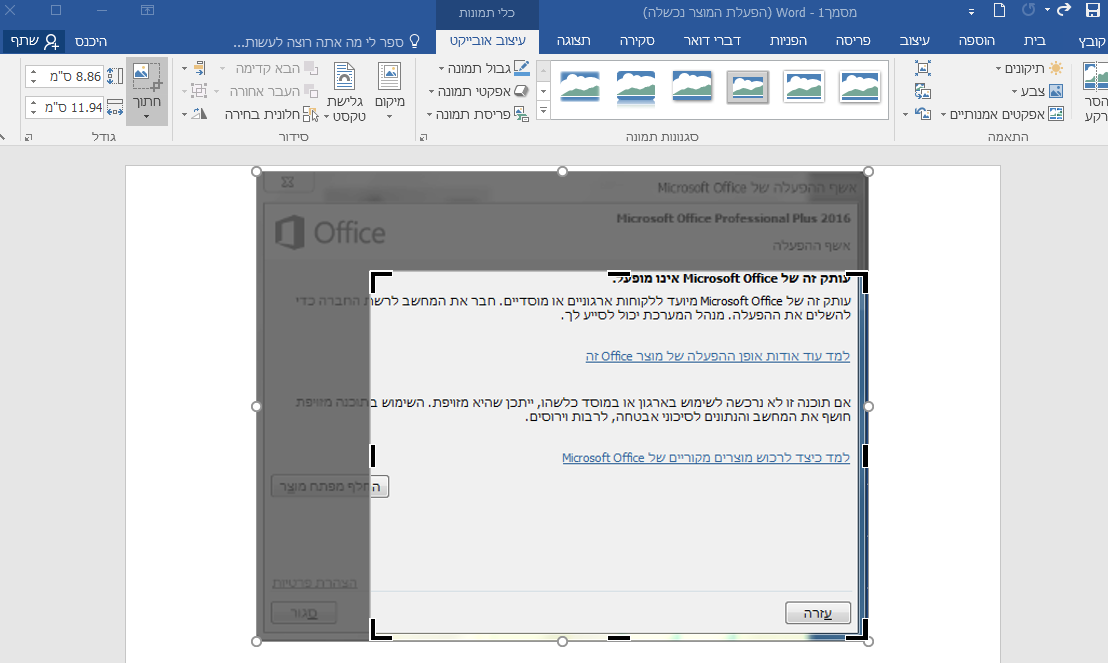The image size is (1108, 663).
Task: Apply the plain white frame style, first on the right
Action: tap(860, 87)
